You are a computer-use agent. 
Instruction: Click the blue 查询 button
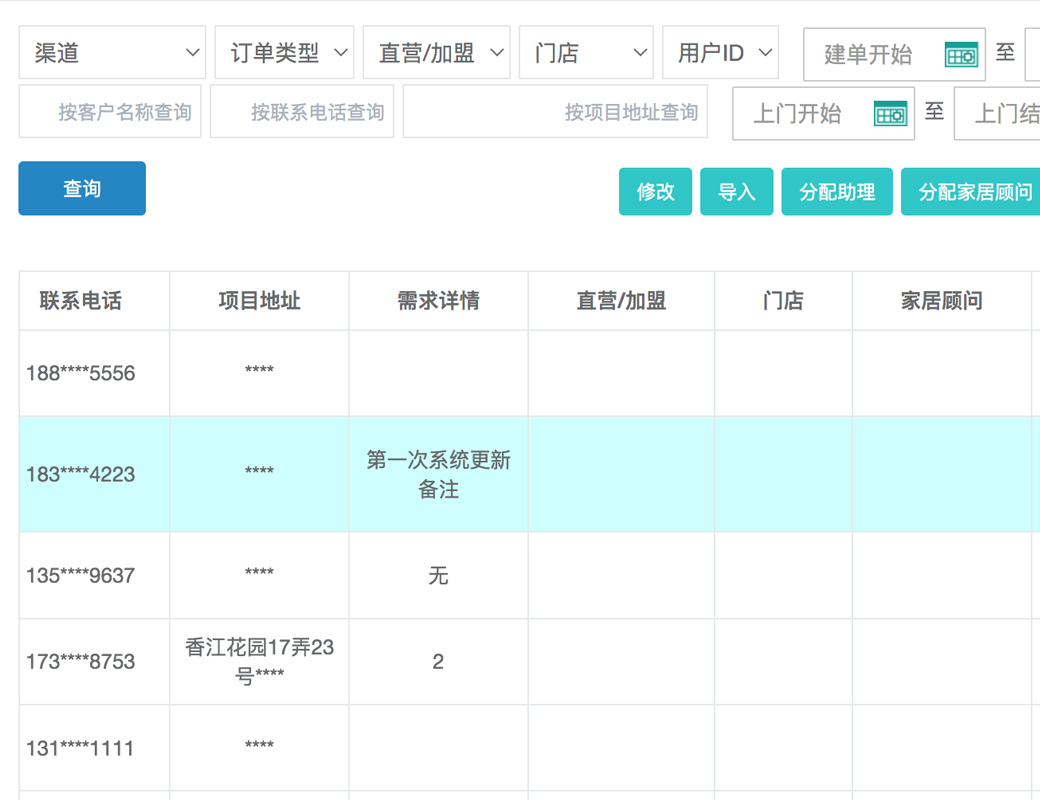82,188
